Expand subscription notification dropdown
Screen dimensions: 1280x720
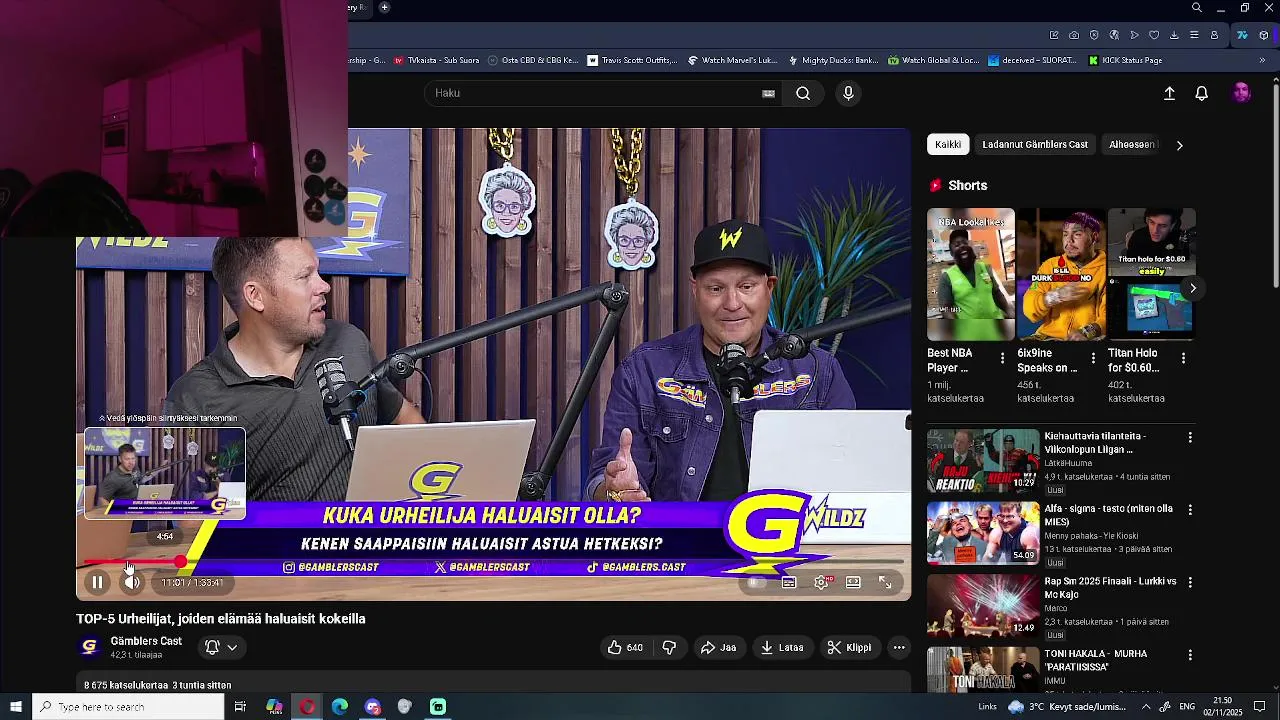pyautogui.click(x=232, y=647)
